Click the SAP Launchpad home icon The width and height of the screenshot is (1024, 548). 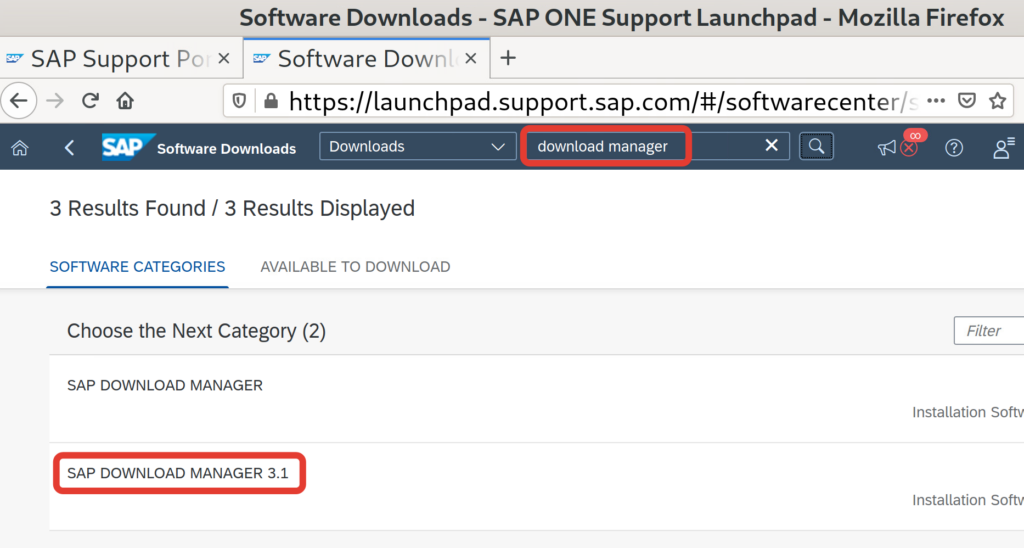pyautogui.click(x=19, y=148)
